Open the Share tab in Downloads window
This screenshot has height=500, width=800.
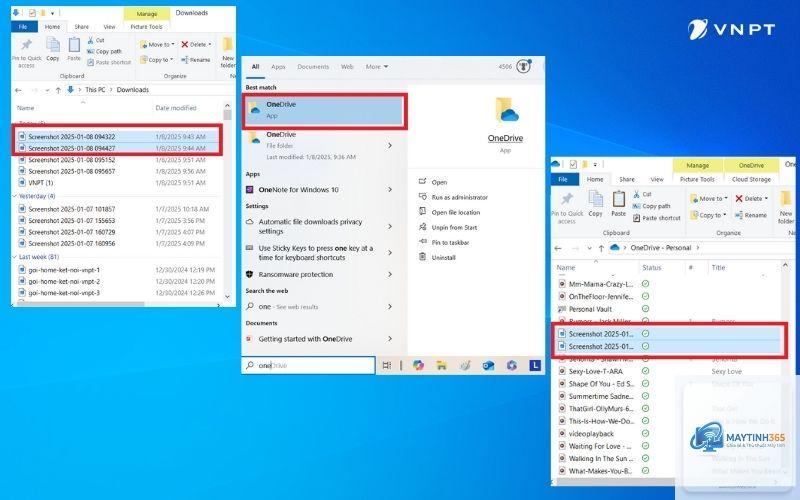(82, 27)
